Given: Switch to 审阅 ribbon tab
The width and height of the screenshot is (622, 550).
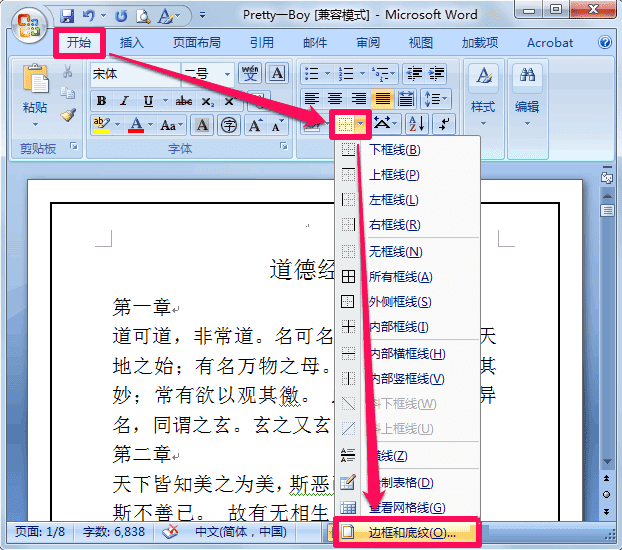Looking at the screenshot, I should (368, 42).
